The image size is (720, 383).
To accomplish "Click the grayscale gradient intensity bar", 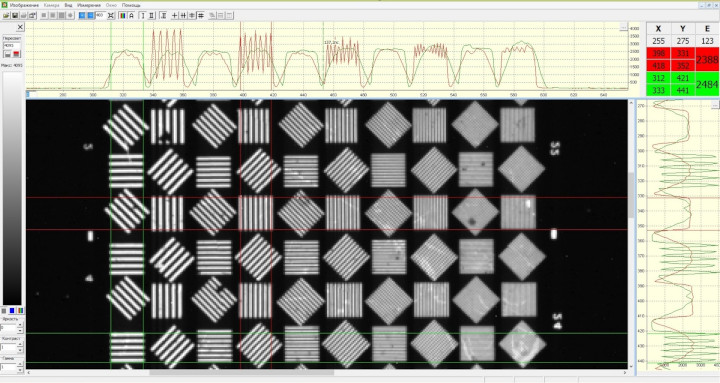I will [12, 188].
